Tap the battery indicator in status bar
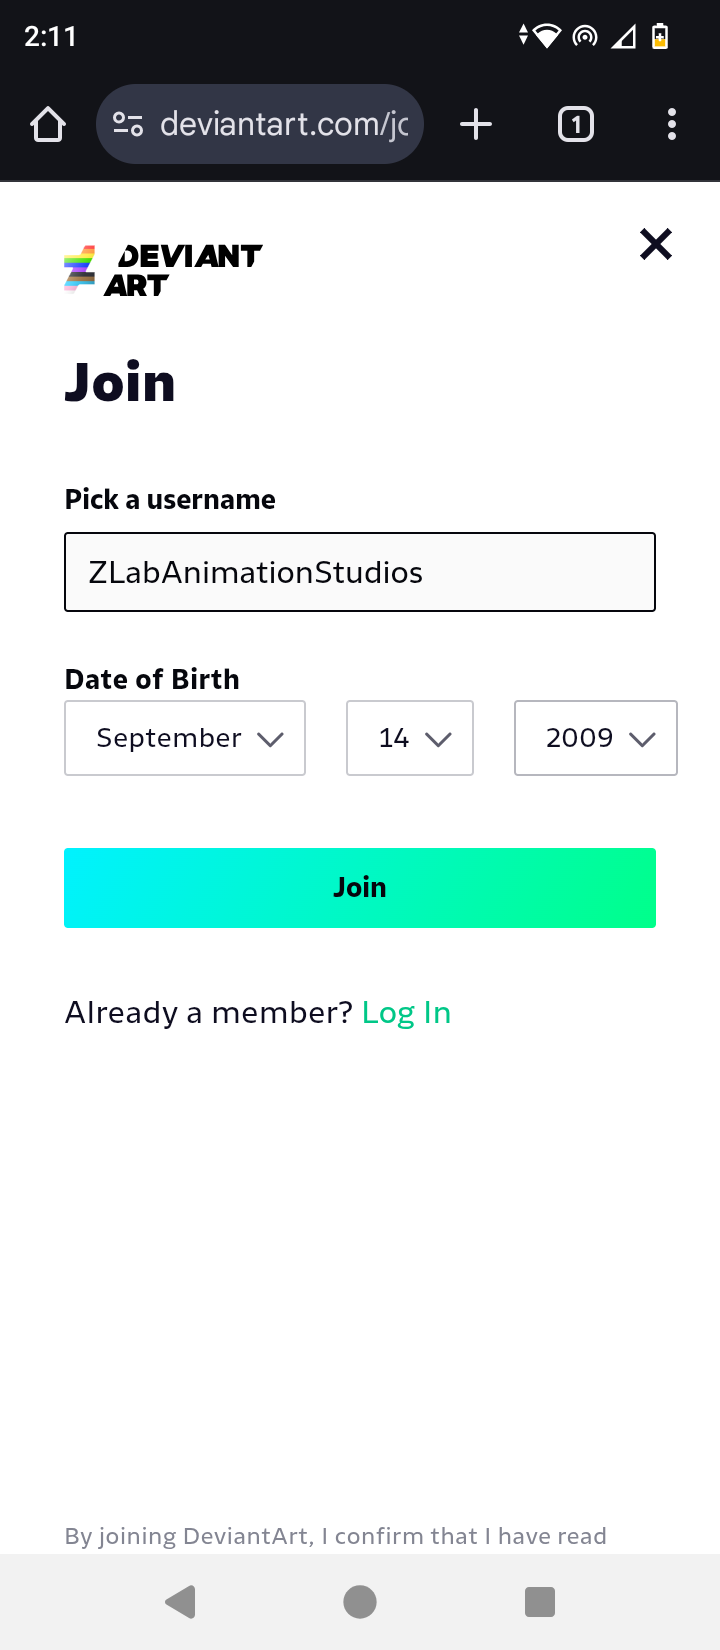 (660, 37)
